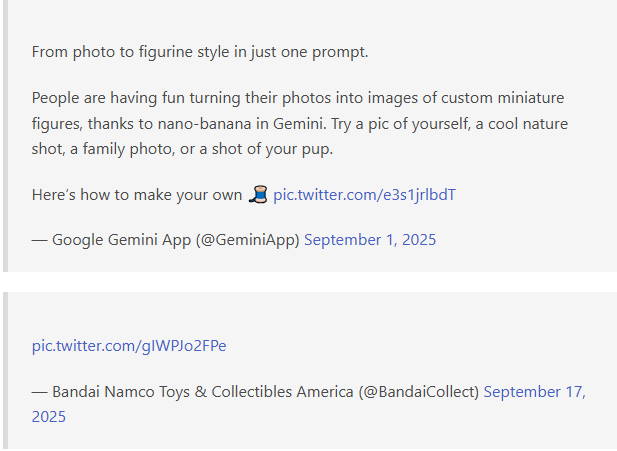Click the phrase "custom miniature figures"

click(x=480, y=98)
